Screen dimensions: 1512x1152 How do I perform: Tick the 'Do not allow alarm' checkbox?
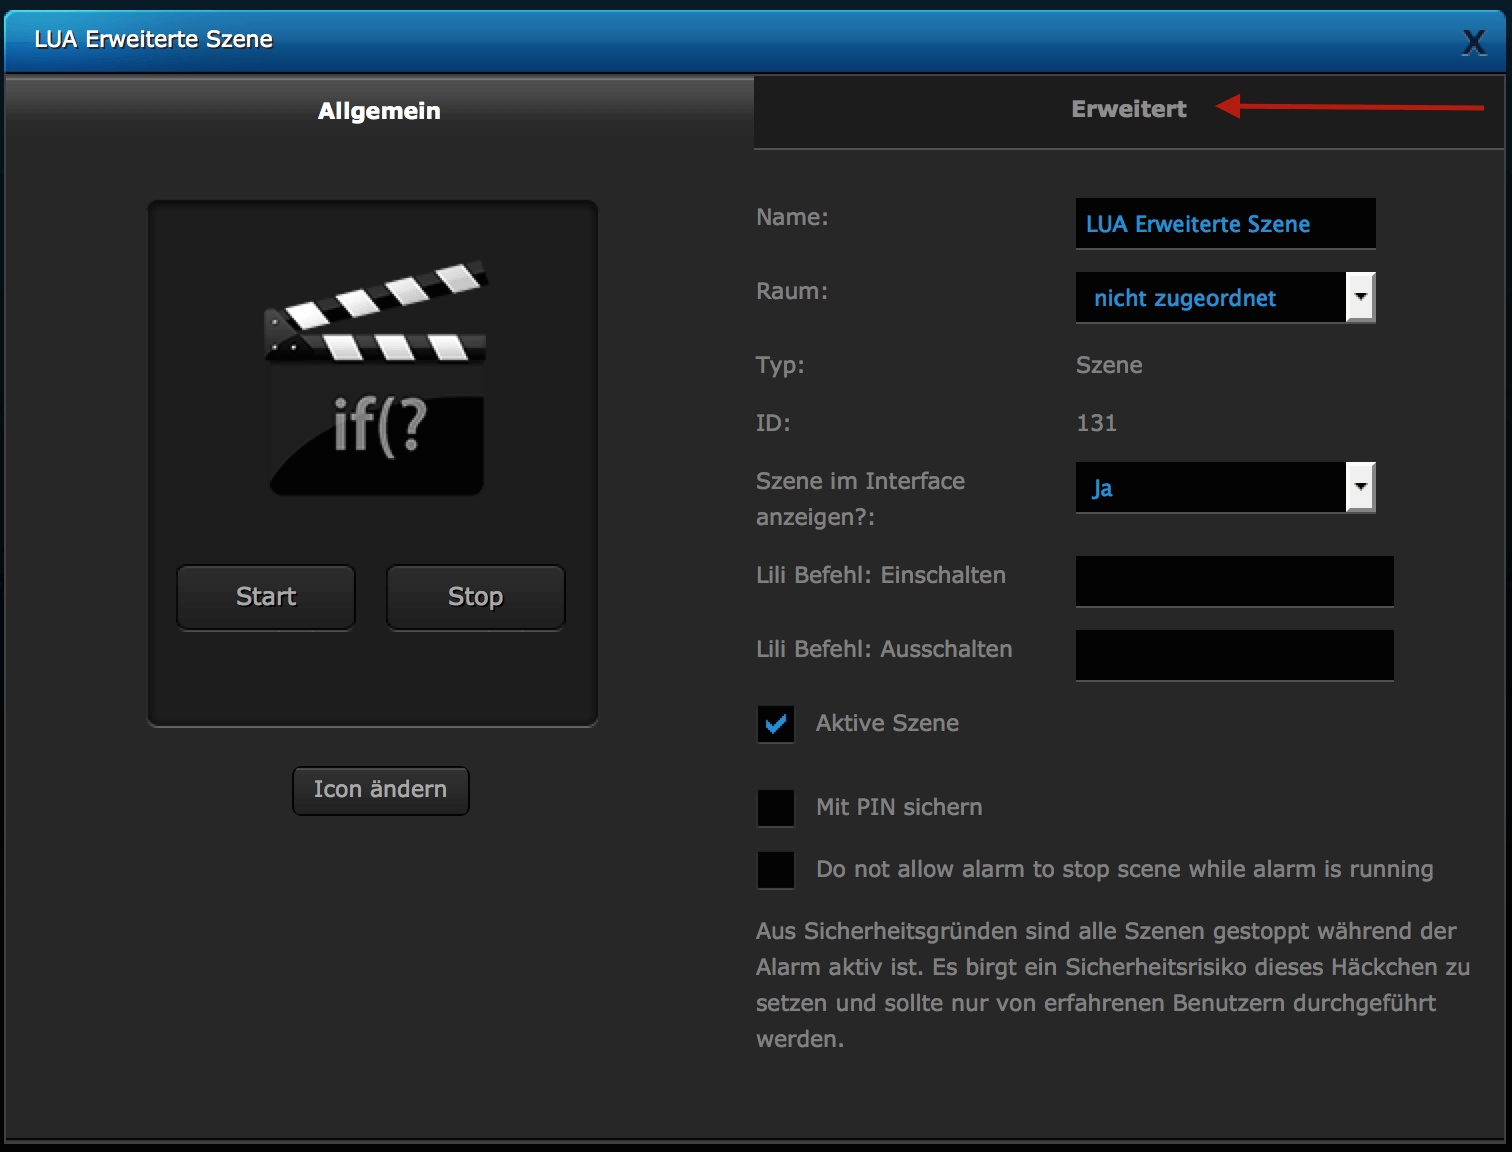[776, 870]
